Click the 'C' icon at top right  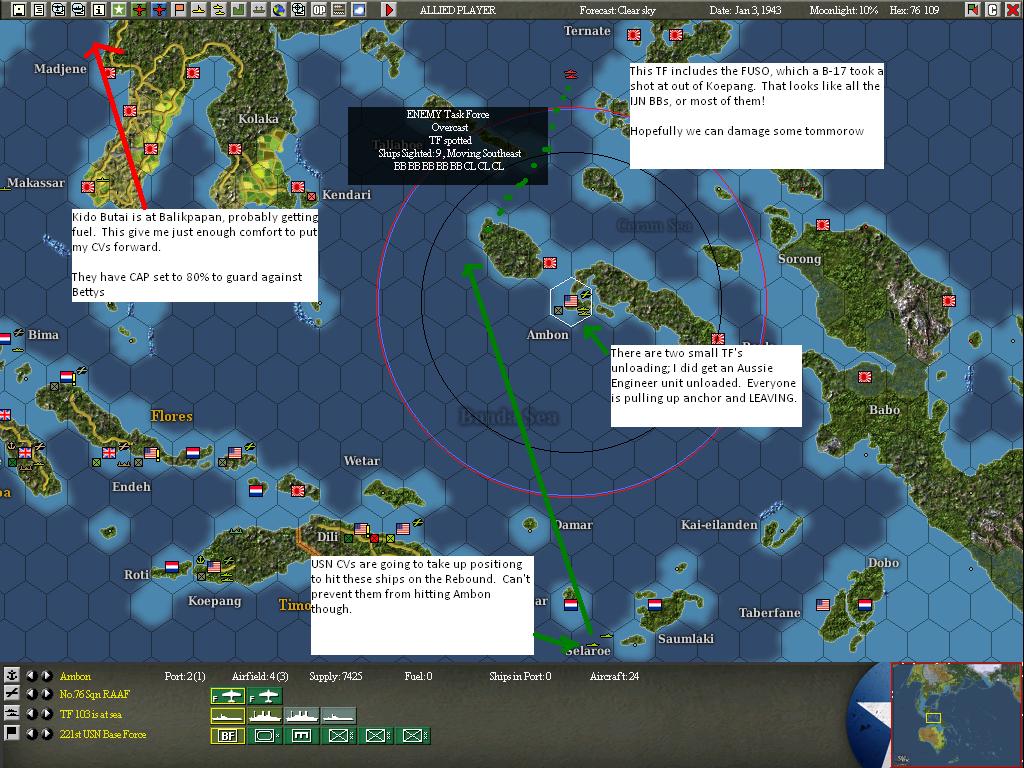(992, 10)
